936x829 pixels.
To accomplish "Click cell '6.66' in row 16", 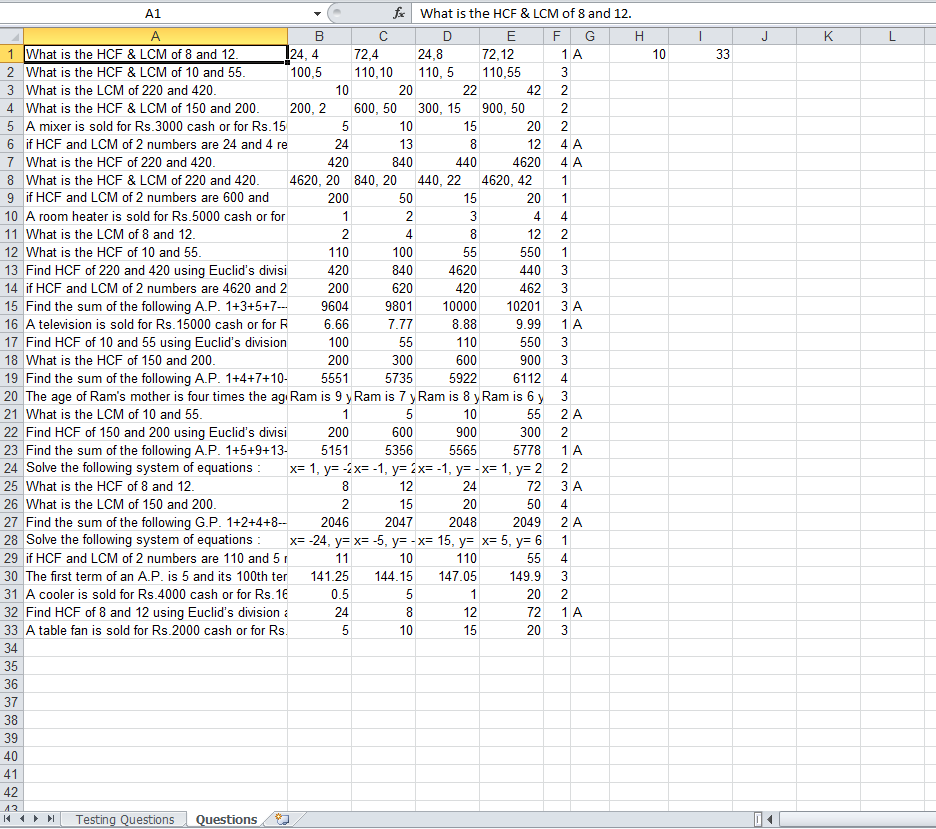I will coord(319,324).
